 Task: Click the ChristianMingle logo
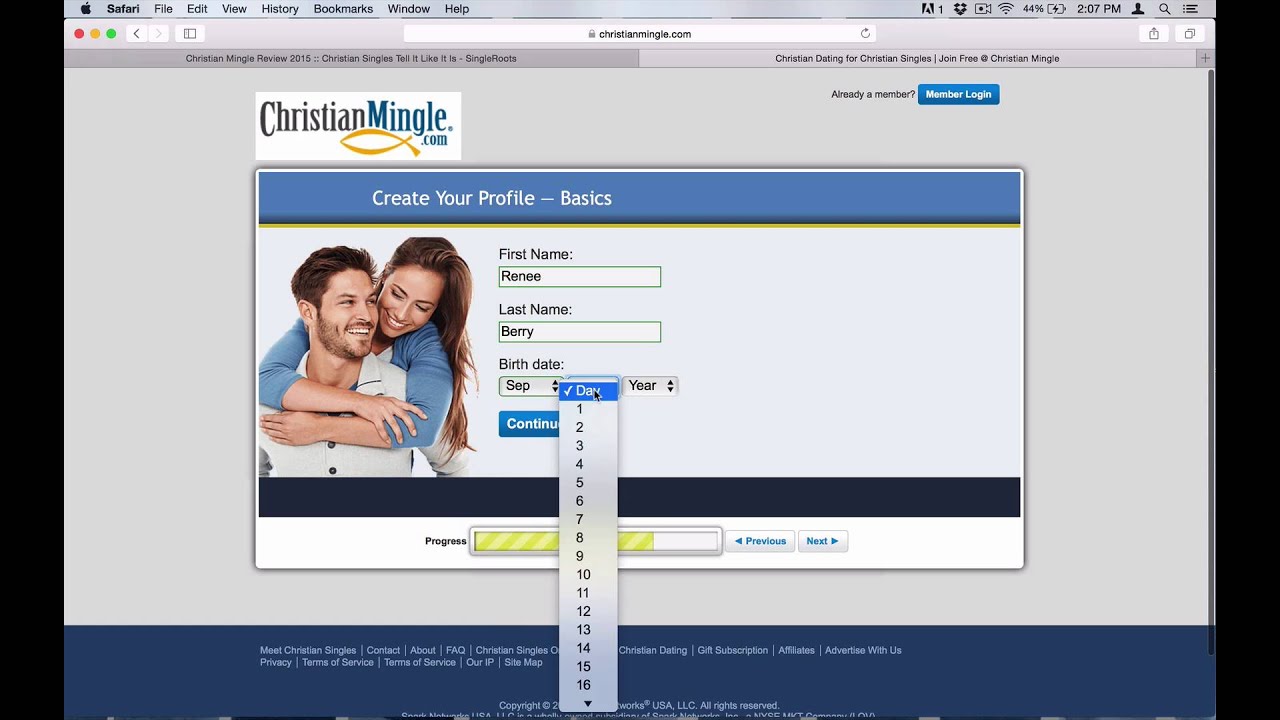click(358, 126)
